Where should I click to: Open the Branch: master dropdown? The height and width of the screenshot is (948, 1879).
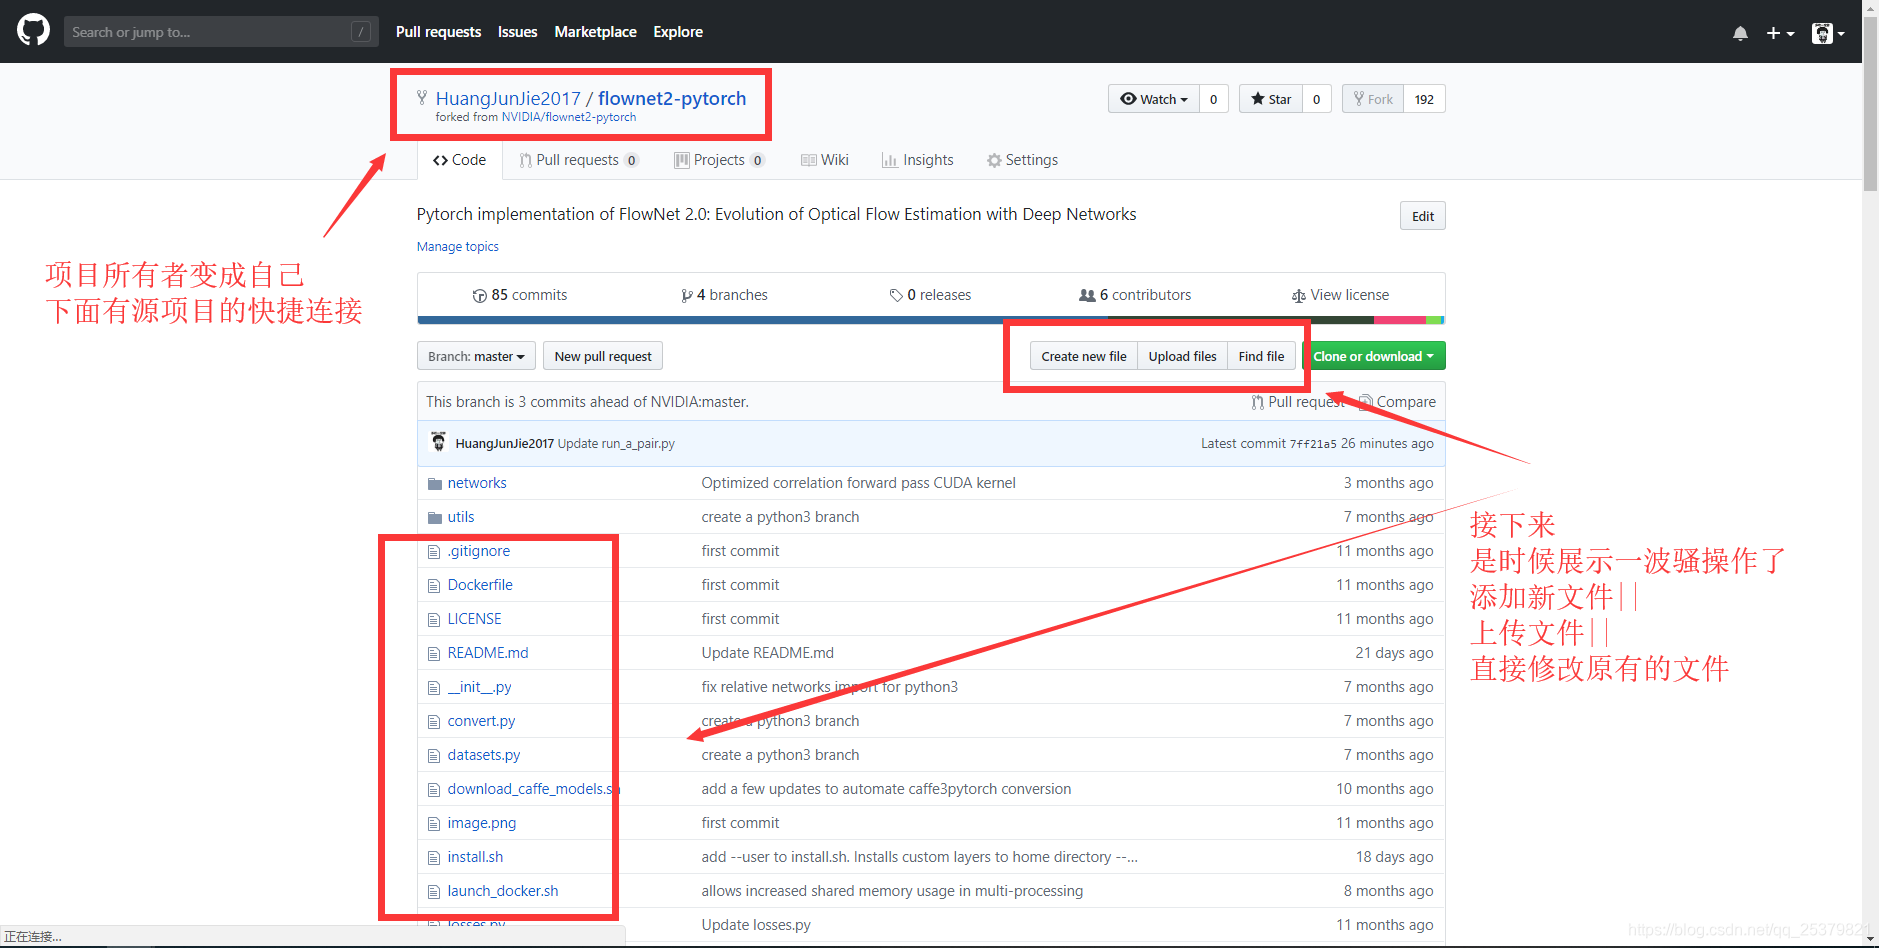[476, 356]
